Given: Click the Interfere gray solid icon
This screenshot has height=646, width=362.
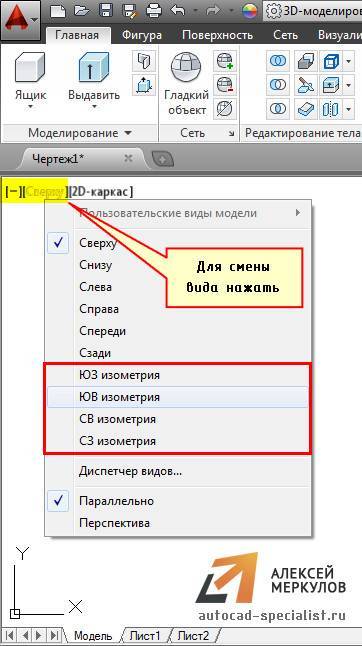Looking at the screenshot, I should point(305,62).
